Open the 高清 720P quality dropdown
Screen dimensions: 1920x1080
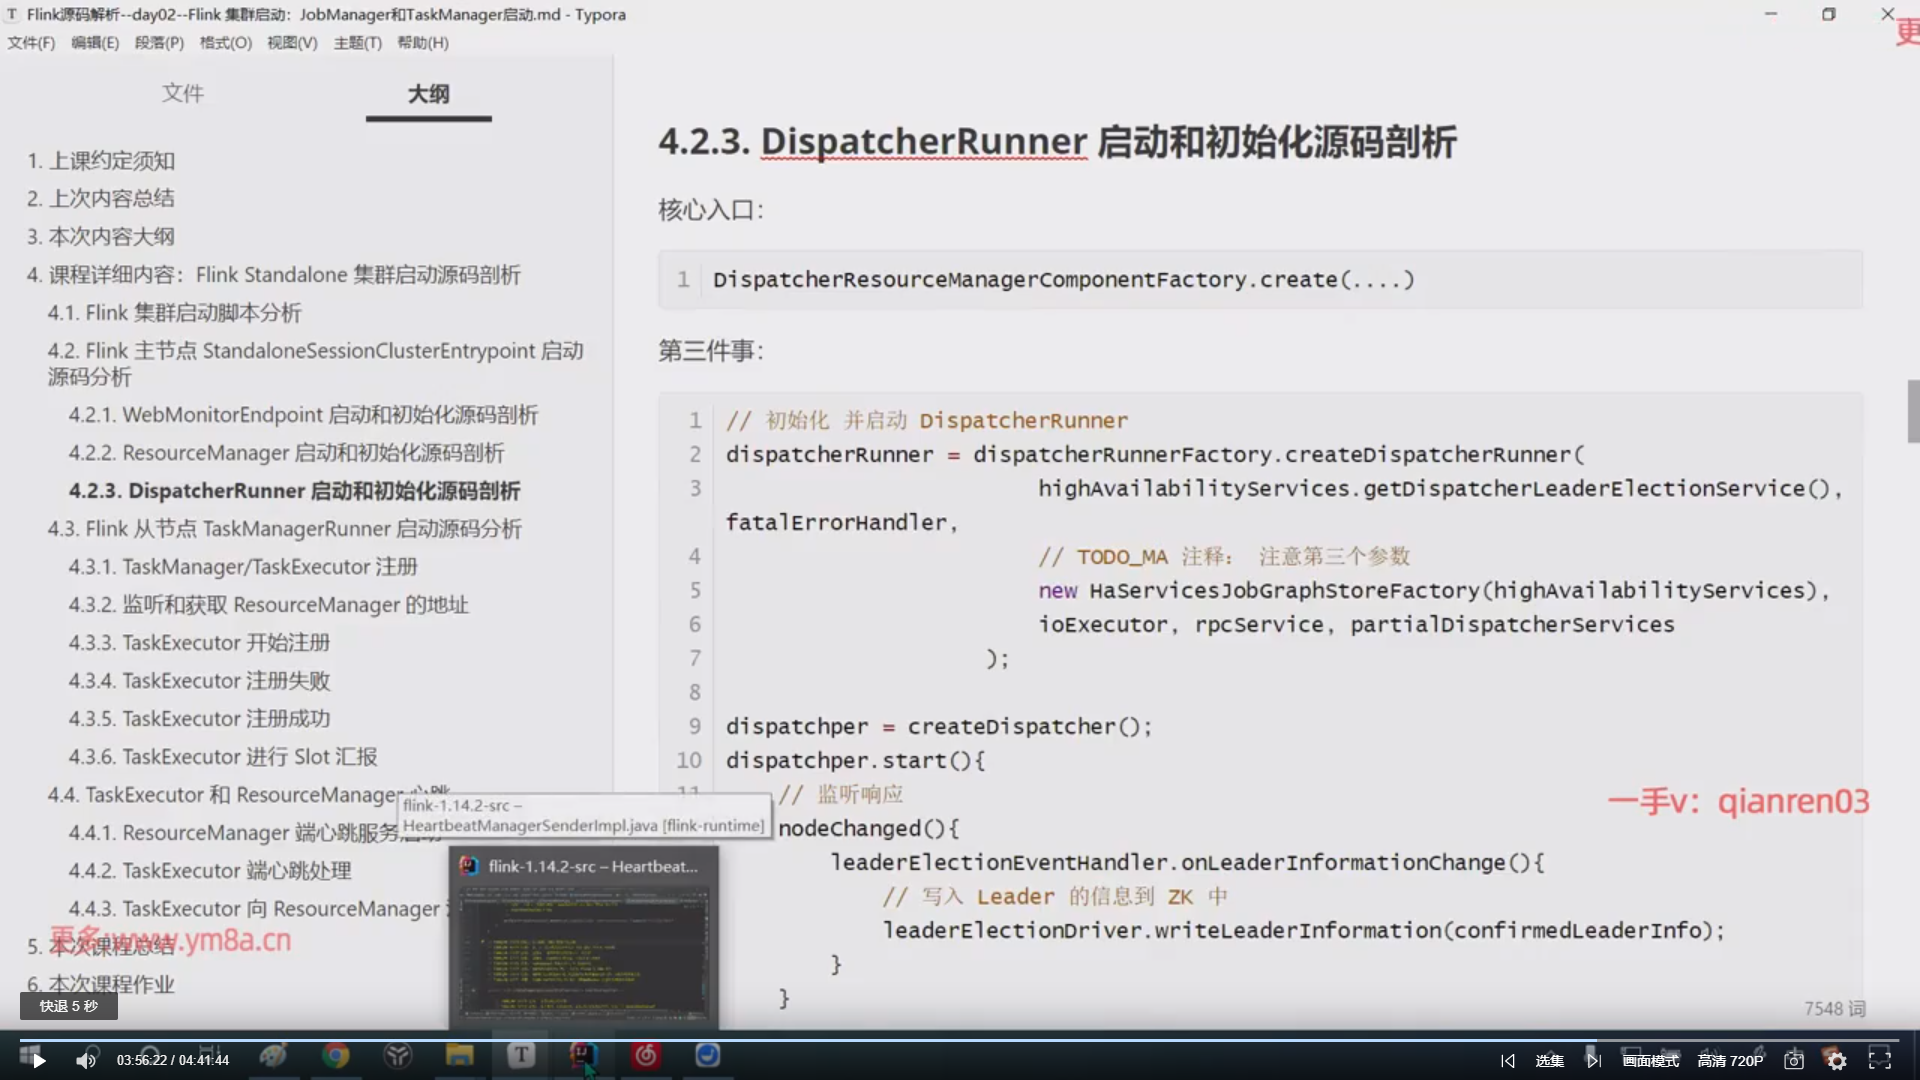pos(1730,1061)
